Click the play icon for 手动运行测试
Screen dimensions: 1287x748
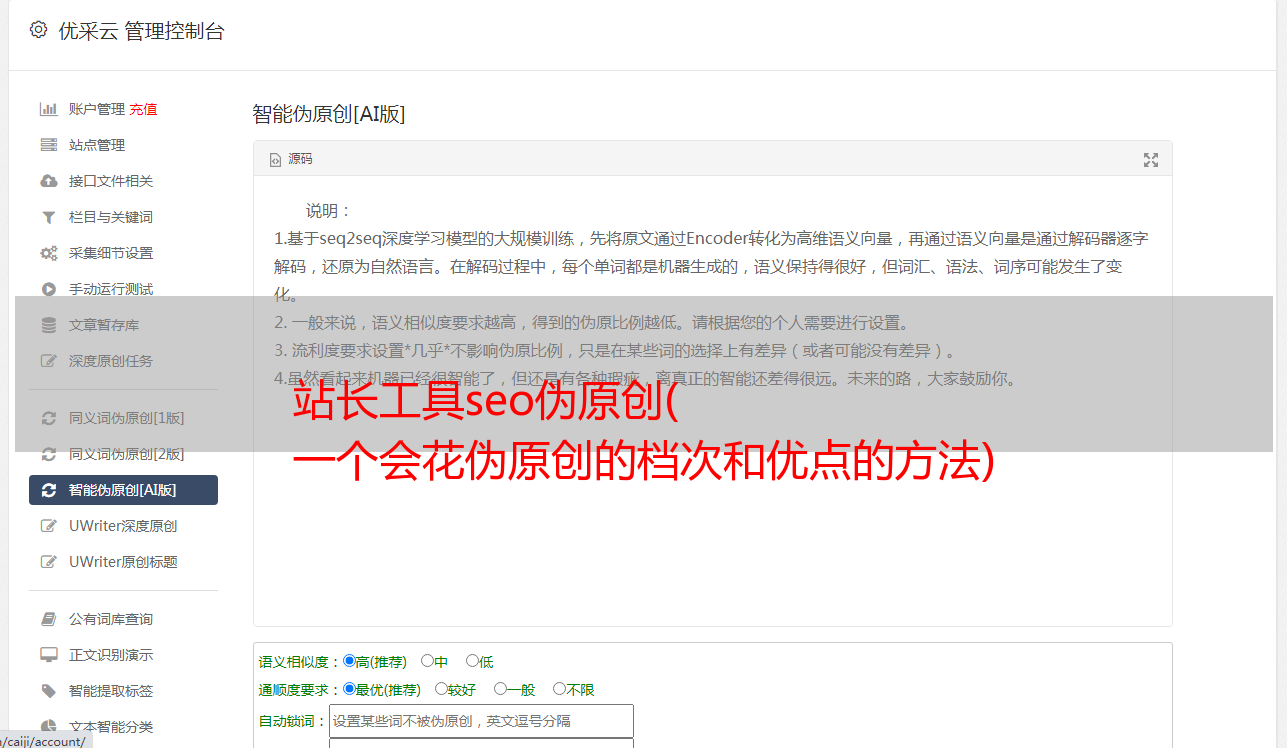[48, 289]
